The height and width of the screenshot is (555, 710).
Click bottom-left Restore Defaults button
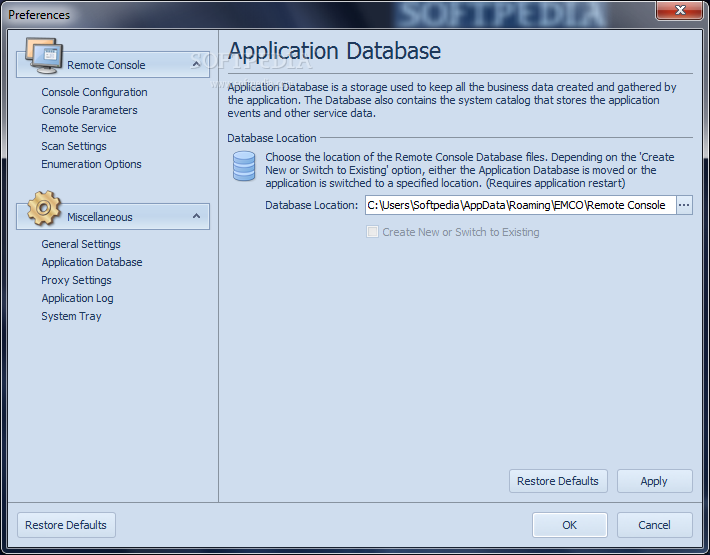[66, 525]
